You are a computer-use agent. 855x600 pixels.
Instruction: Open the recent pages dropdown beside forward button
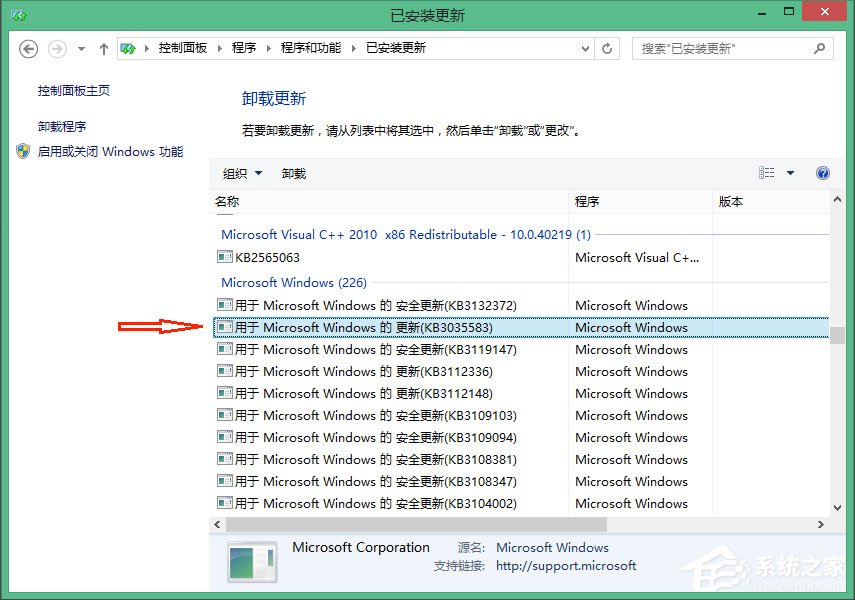pyautogui.click(x=80, y=48)
